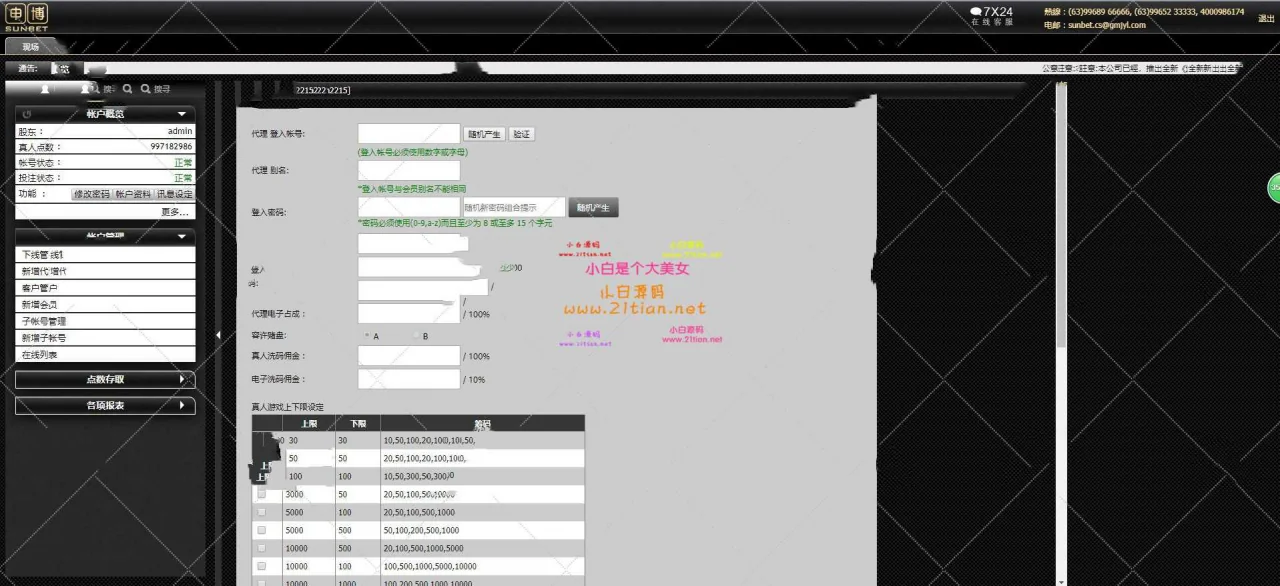Click the first user silhouette icon above sidebar
Screen dimensions: 1280x586
point(44,89)
